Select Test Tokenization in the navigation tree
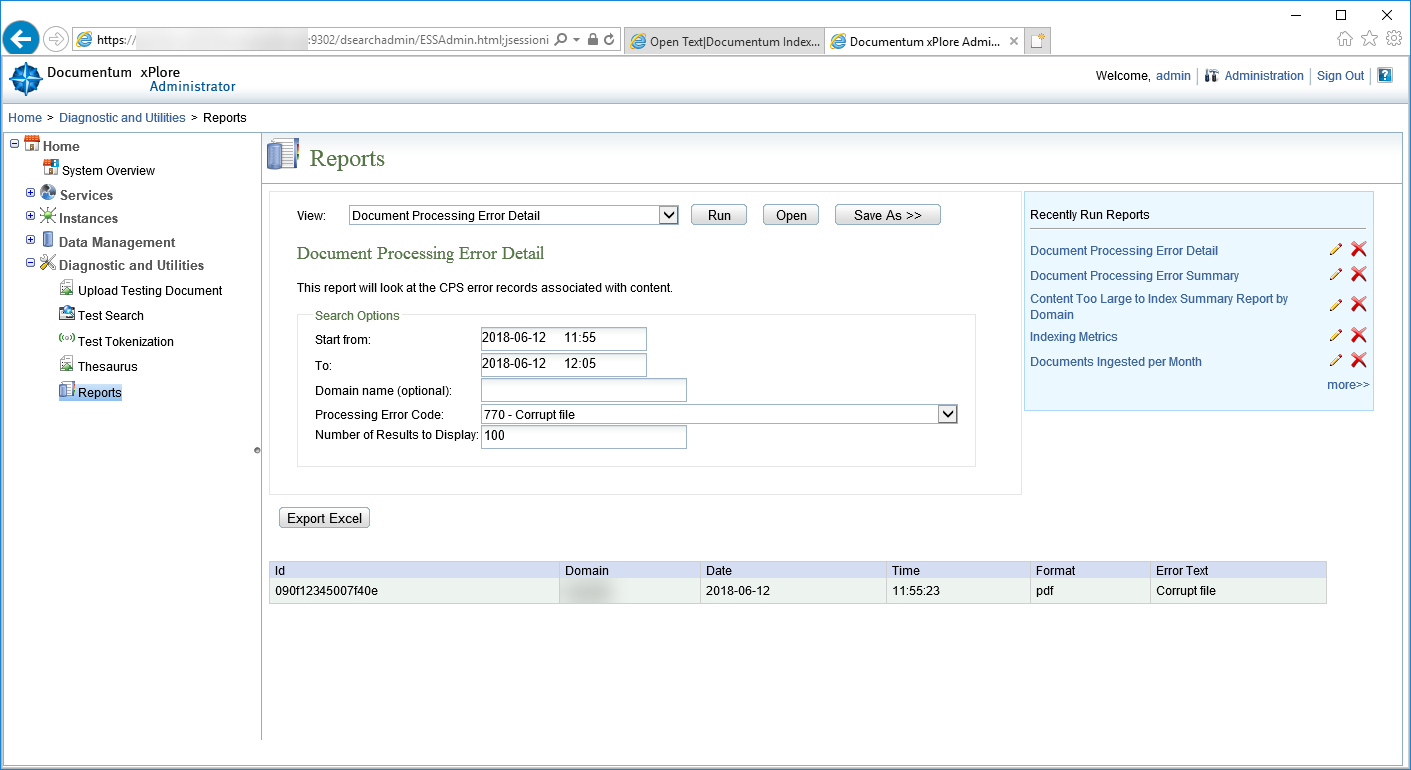The width and height of the screenshot is (1411, 770). [126, 341]
